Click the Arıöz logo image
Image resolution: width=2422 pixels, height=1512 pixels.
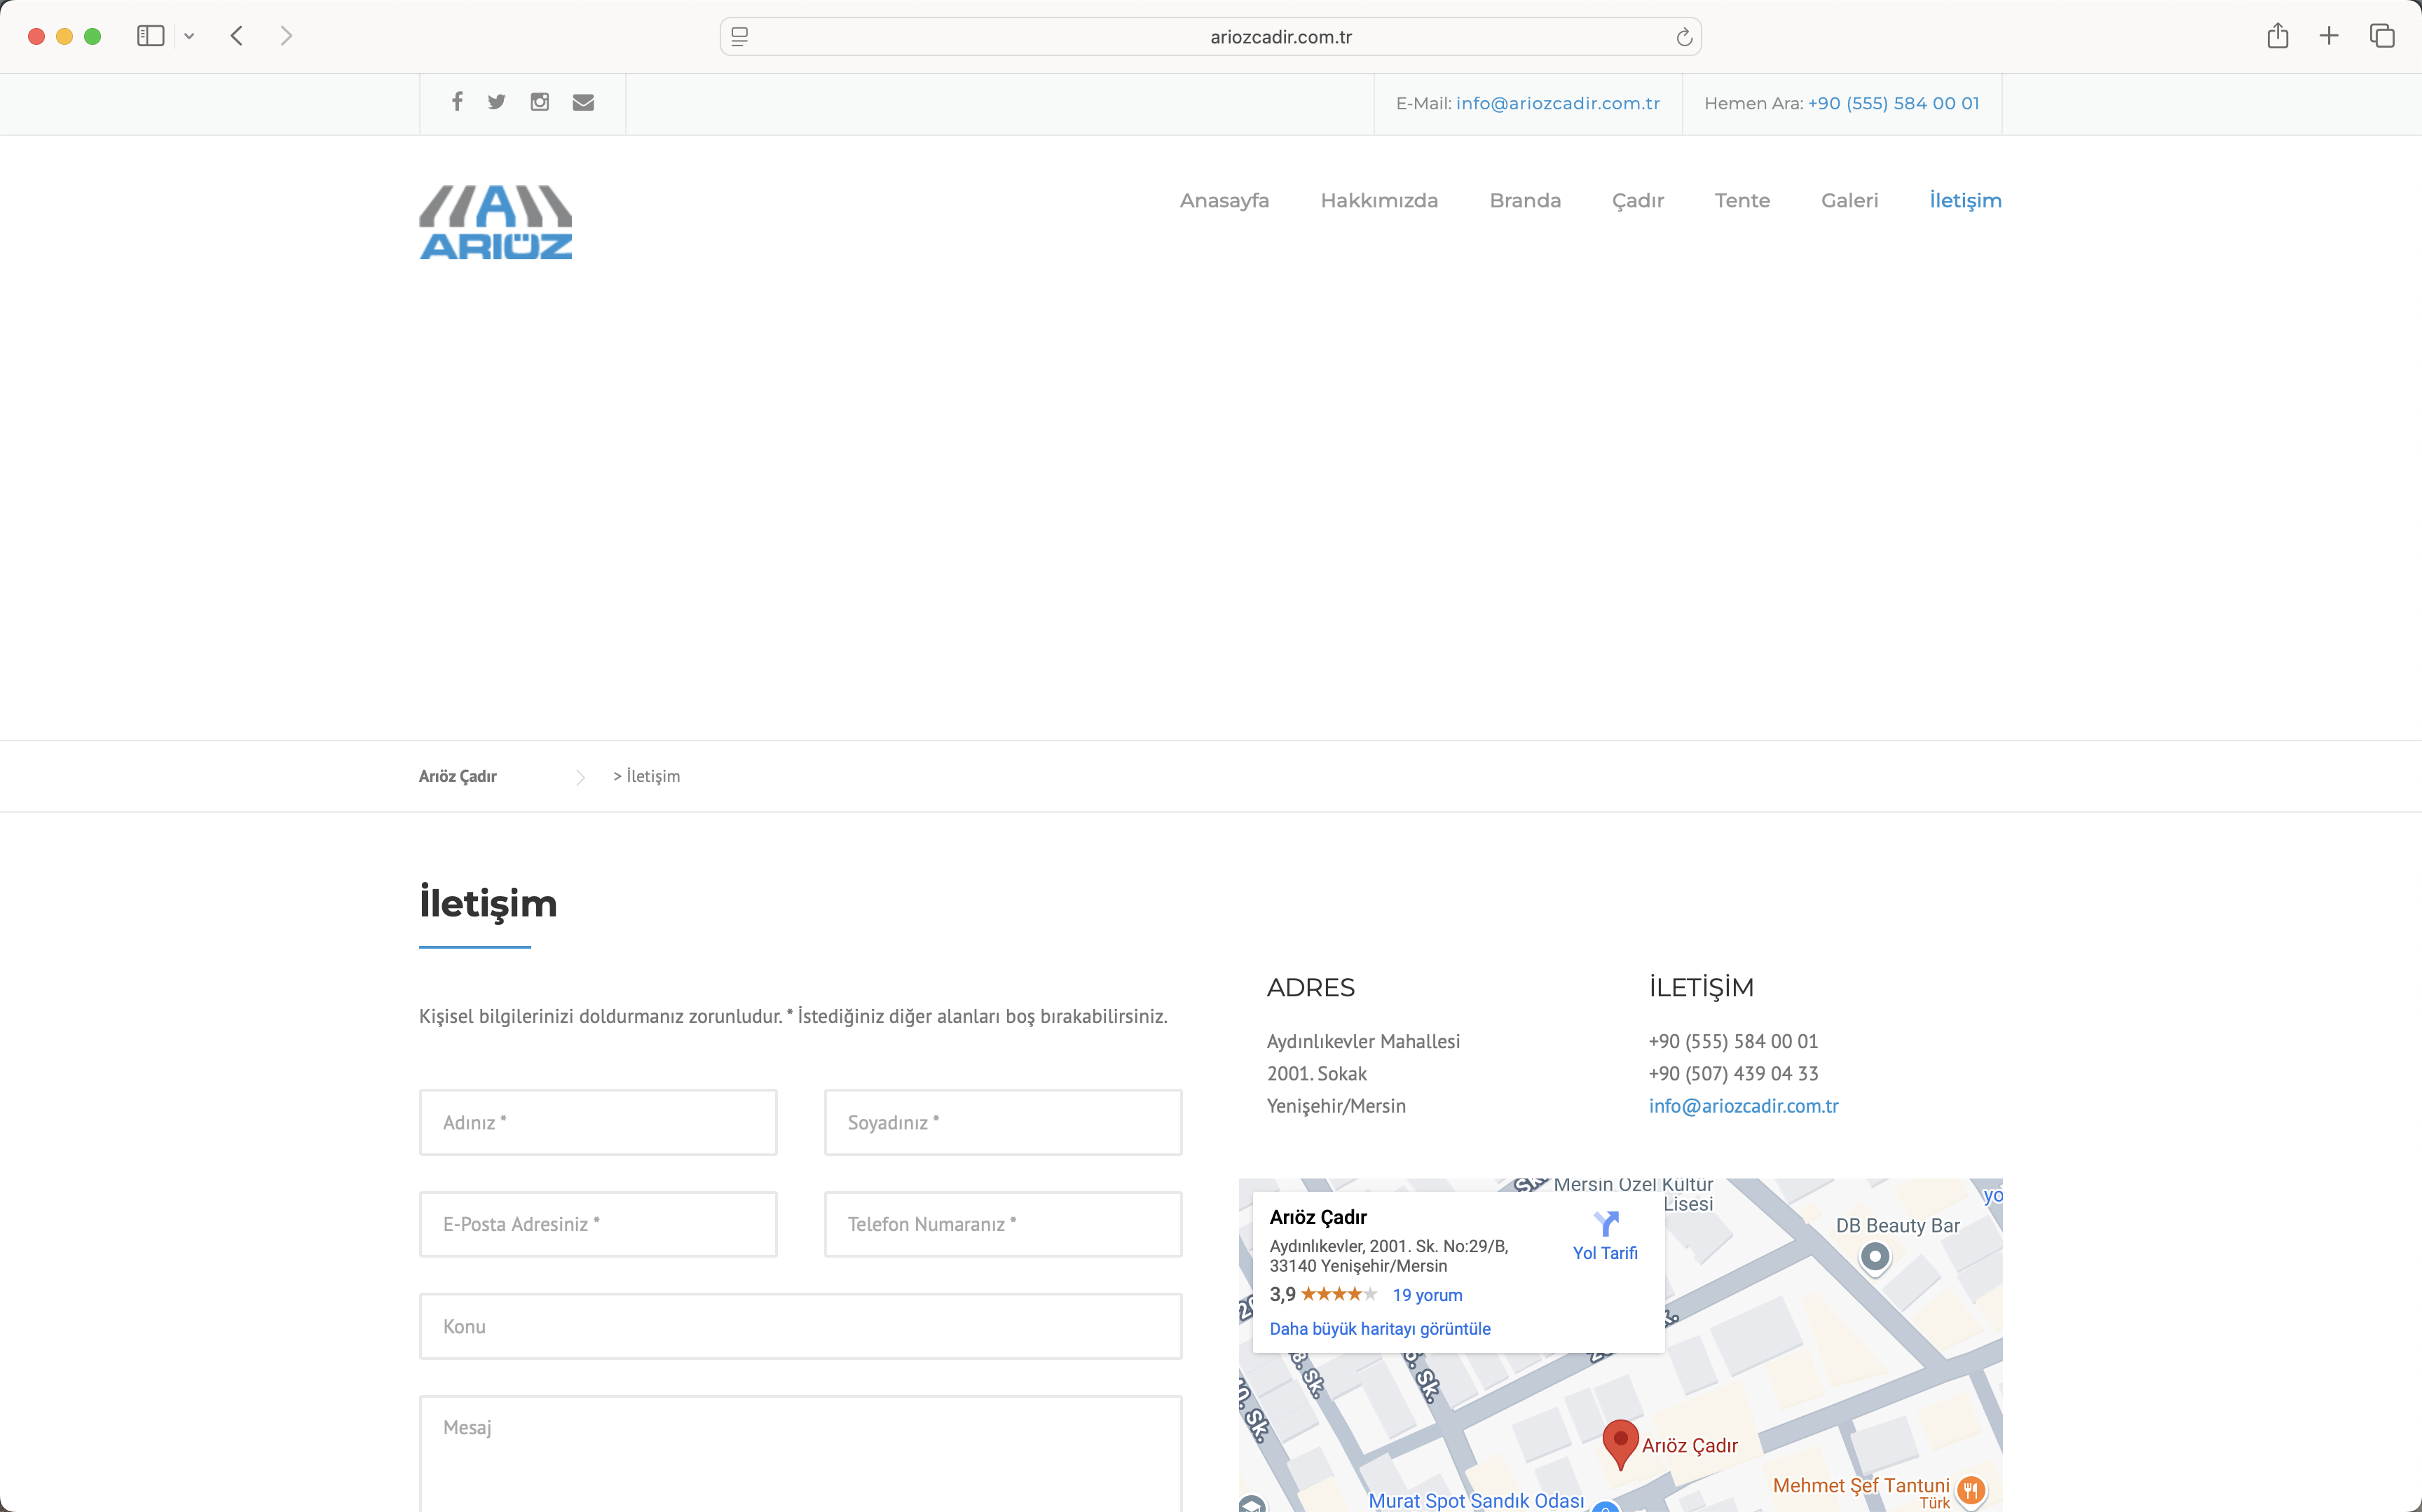pos(496,222)
